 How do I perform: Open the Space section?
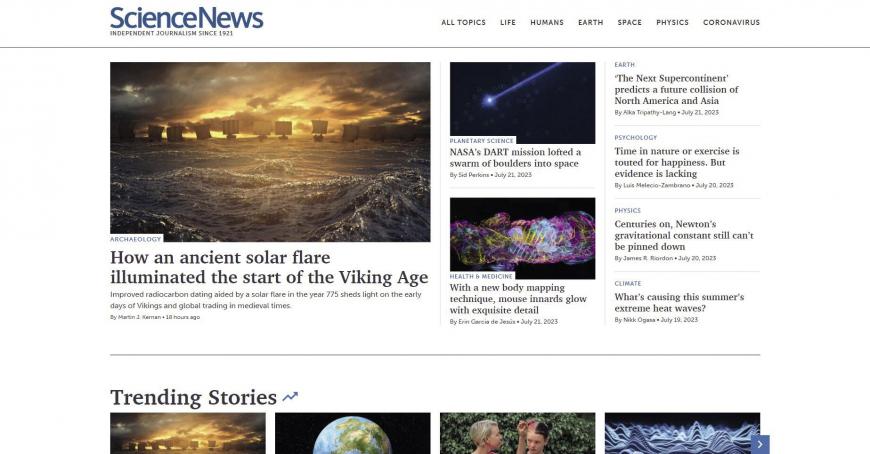point(629,23)
